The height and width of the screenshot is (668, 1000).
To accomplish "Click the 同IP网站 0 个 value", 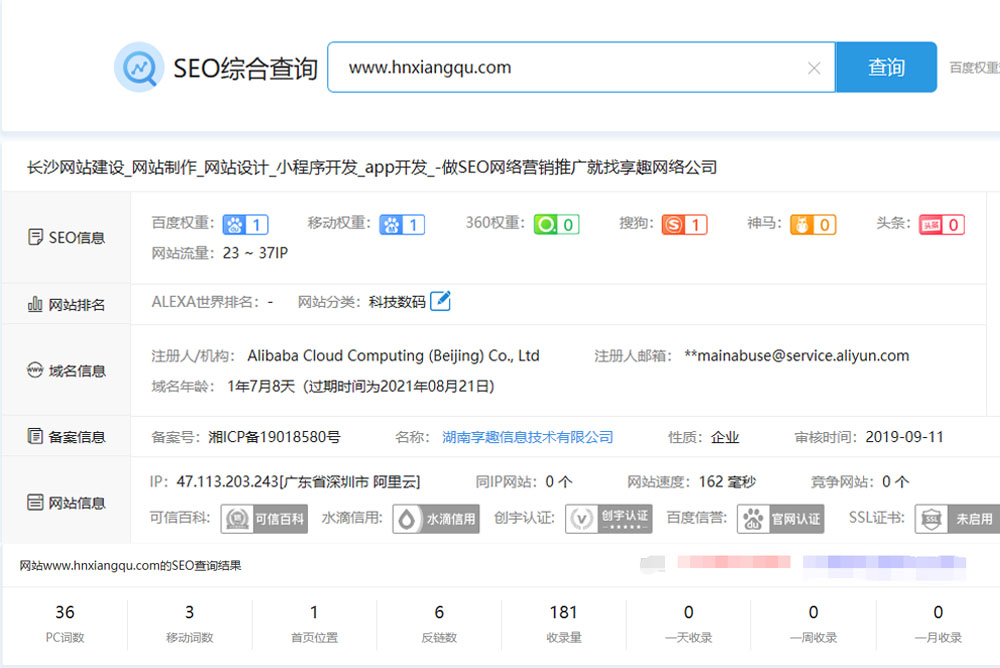I will pyautogui.click(x=559, y=482).
